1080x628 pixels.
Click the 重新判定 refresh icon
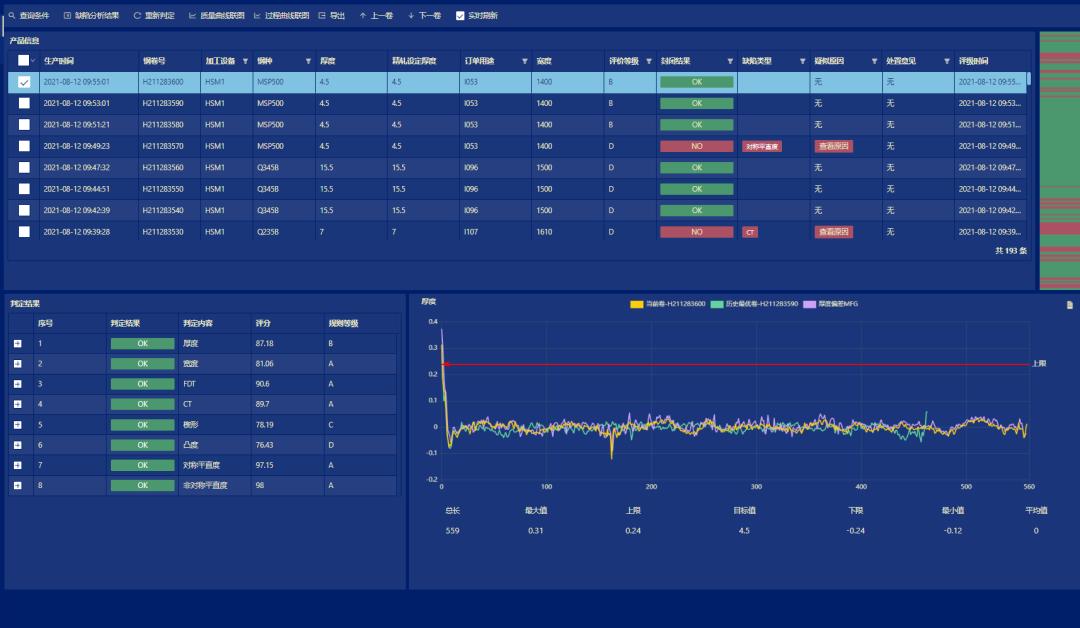pos(137,16)
